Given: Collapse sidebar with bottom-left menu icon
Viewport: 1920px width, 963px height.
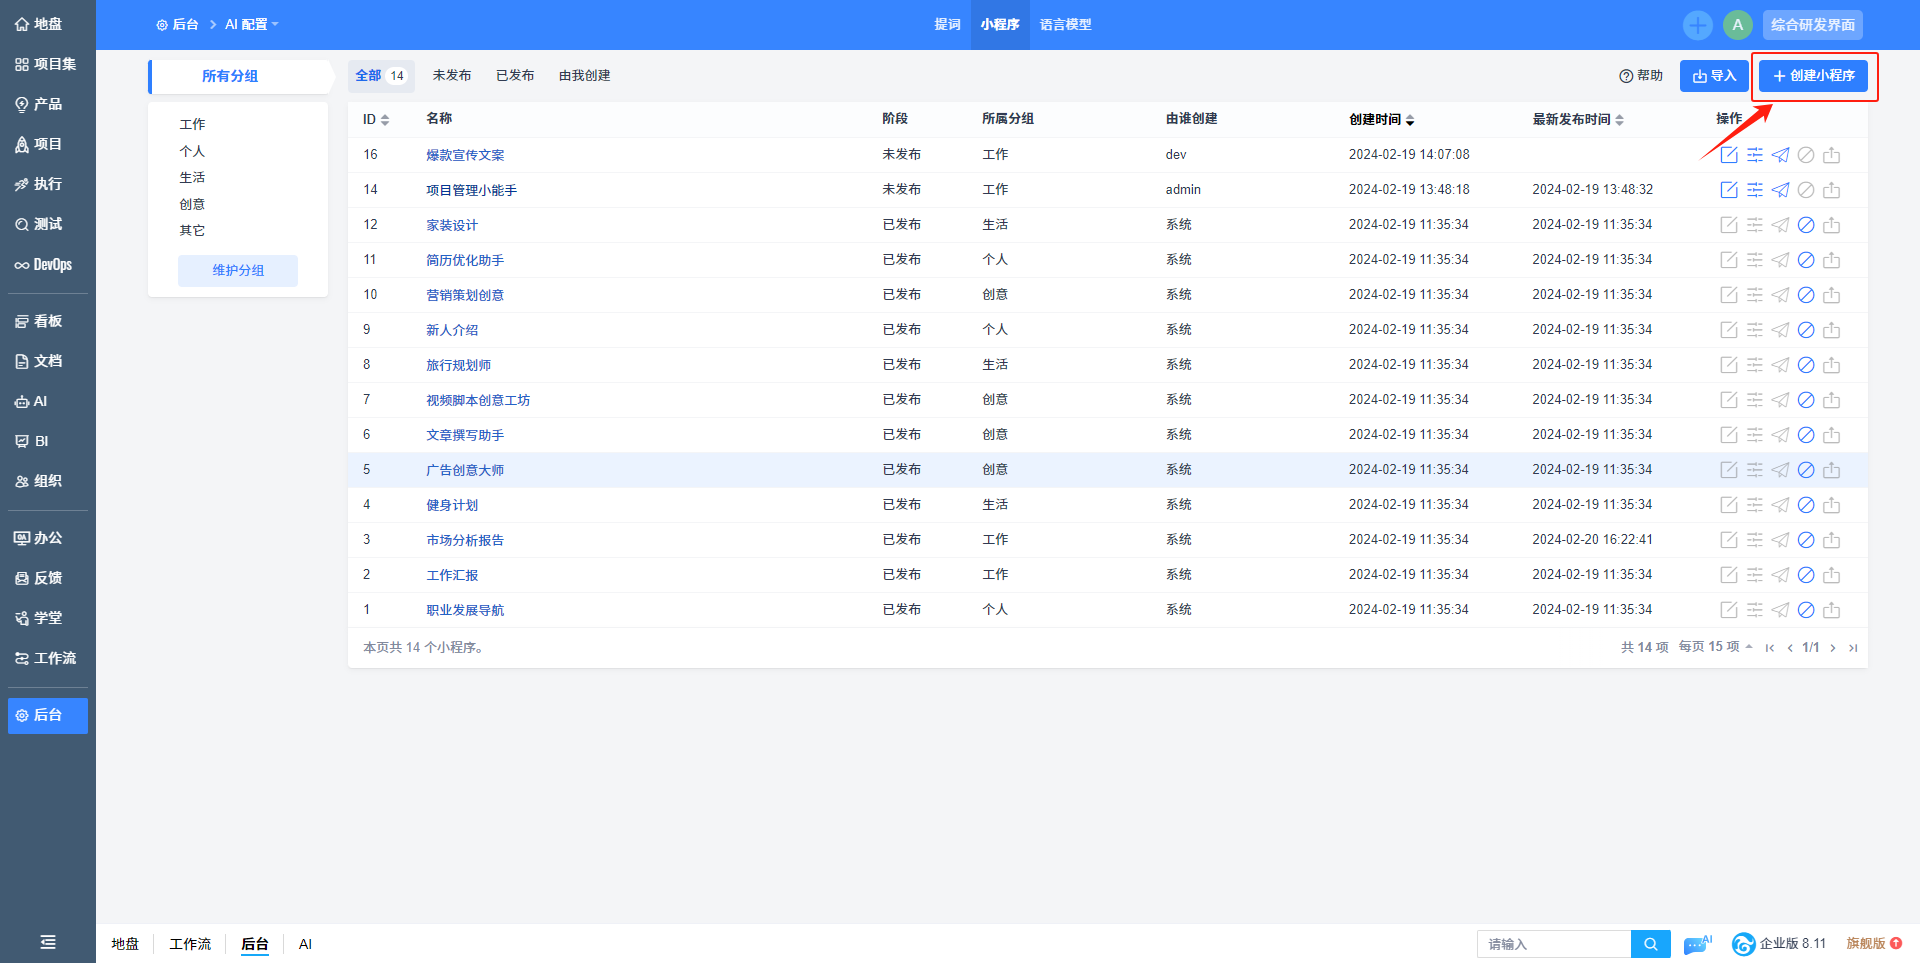Looking at the screenshot, I should [x=47, y=942].
